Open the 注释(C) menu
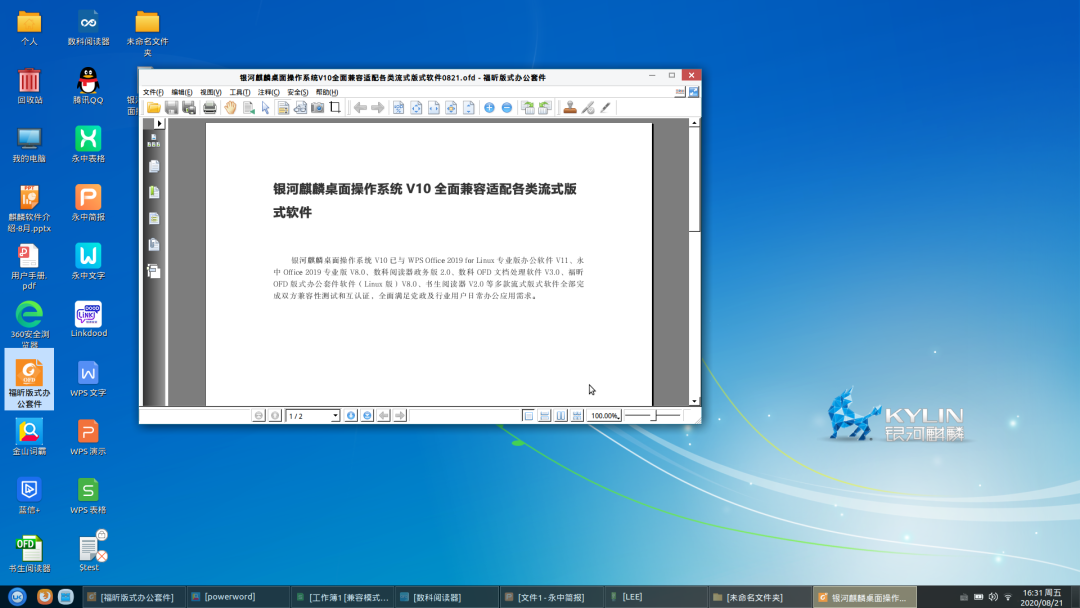The height and width of the screenshot is (608, 1080). point(269,92)
